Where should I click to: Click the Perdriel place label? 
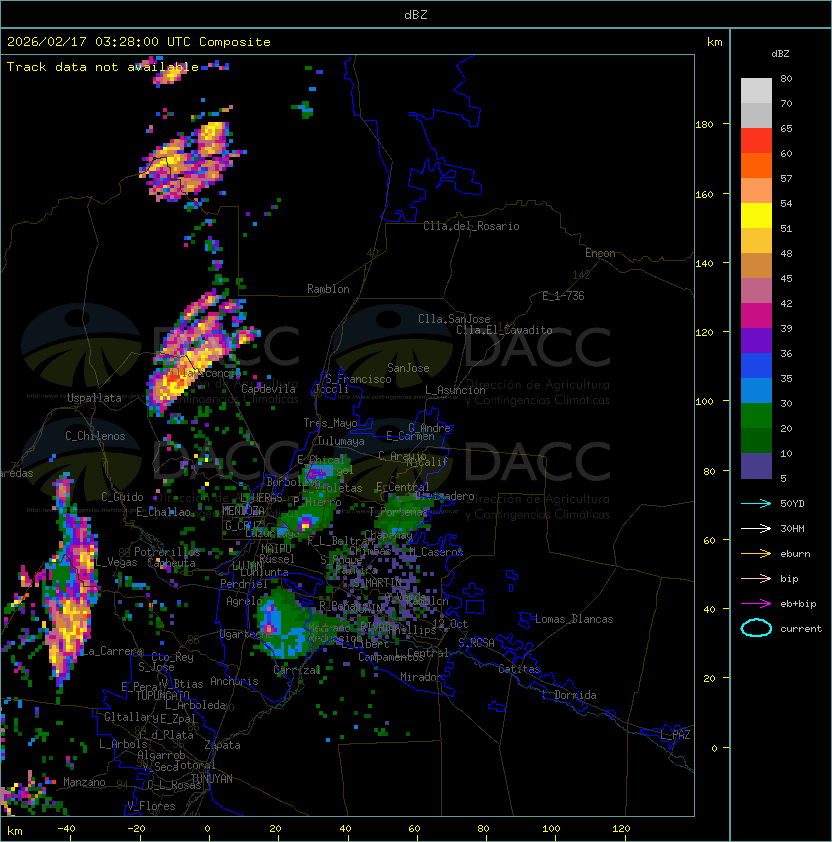pos(244,584)
